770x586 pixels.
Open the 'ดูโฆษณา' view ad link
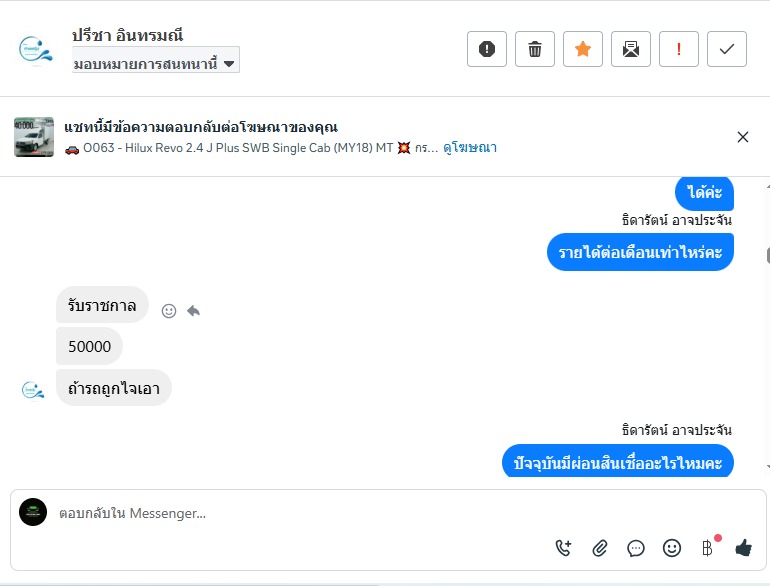click(x=470, y=148)
